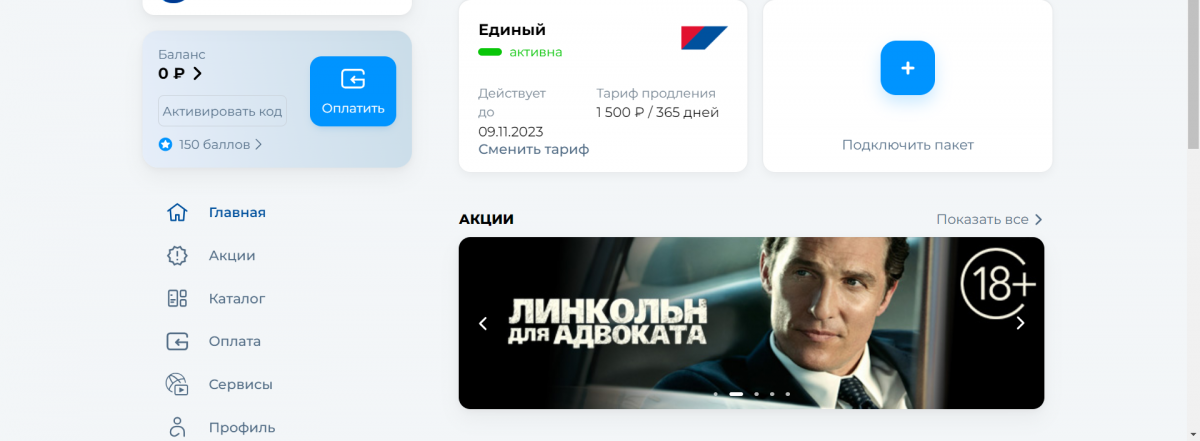Screen dimensions: 1200x441
Task: Show previous promo banner slide
Action: click(483, 323)
